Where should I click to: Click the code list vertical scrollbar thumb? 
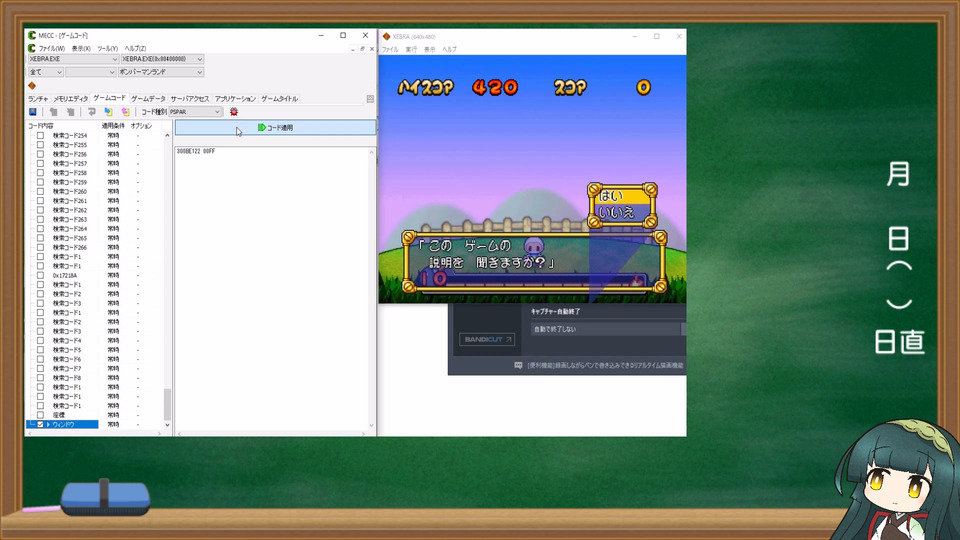(x=167, y=404)
